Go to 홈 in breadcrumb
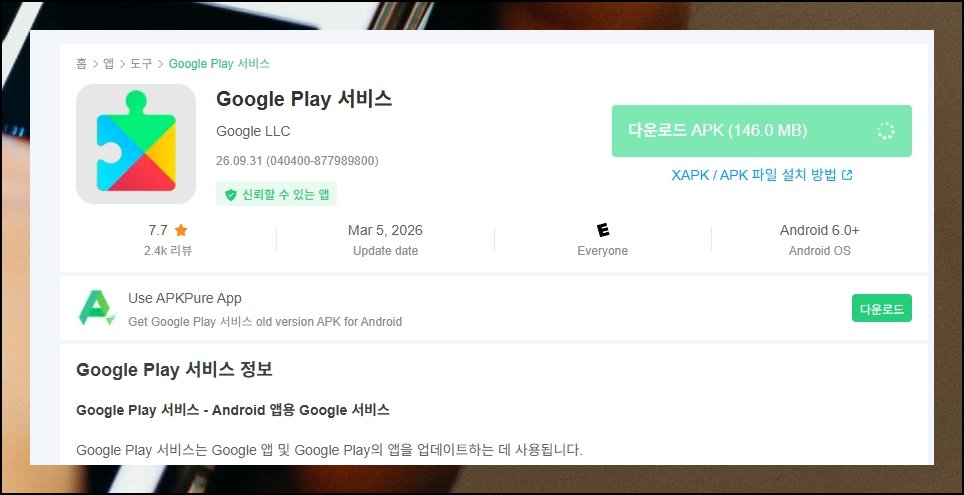Viewport: 964px width, 495px height. point(81,64)
